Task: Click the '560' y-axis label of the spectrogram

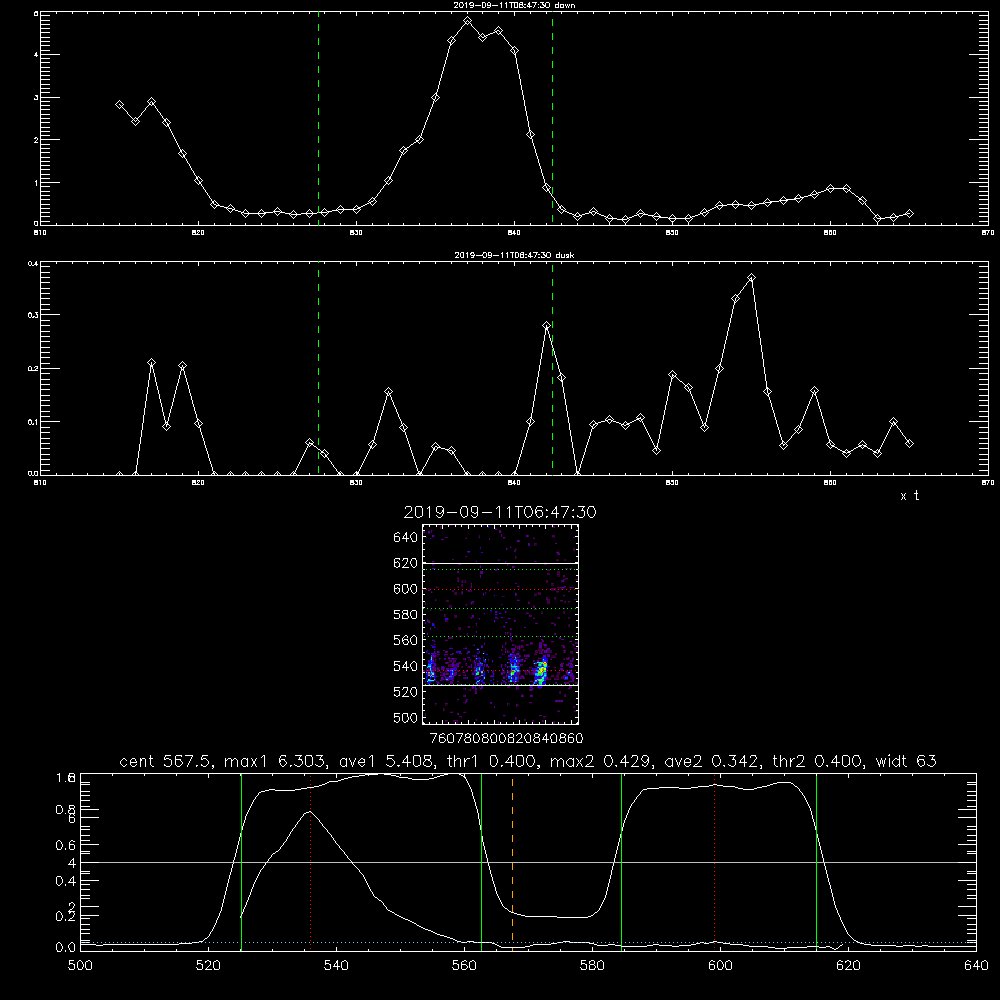Action: (x=406, y=640)
